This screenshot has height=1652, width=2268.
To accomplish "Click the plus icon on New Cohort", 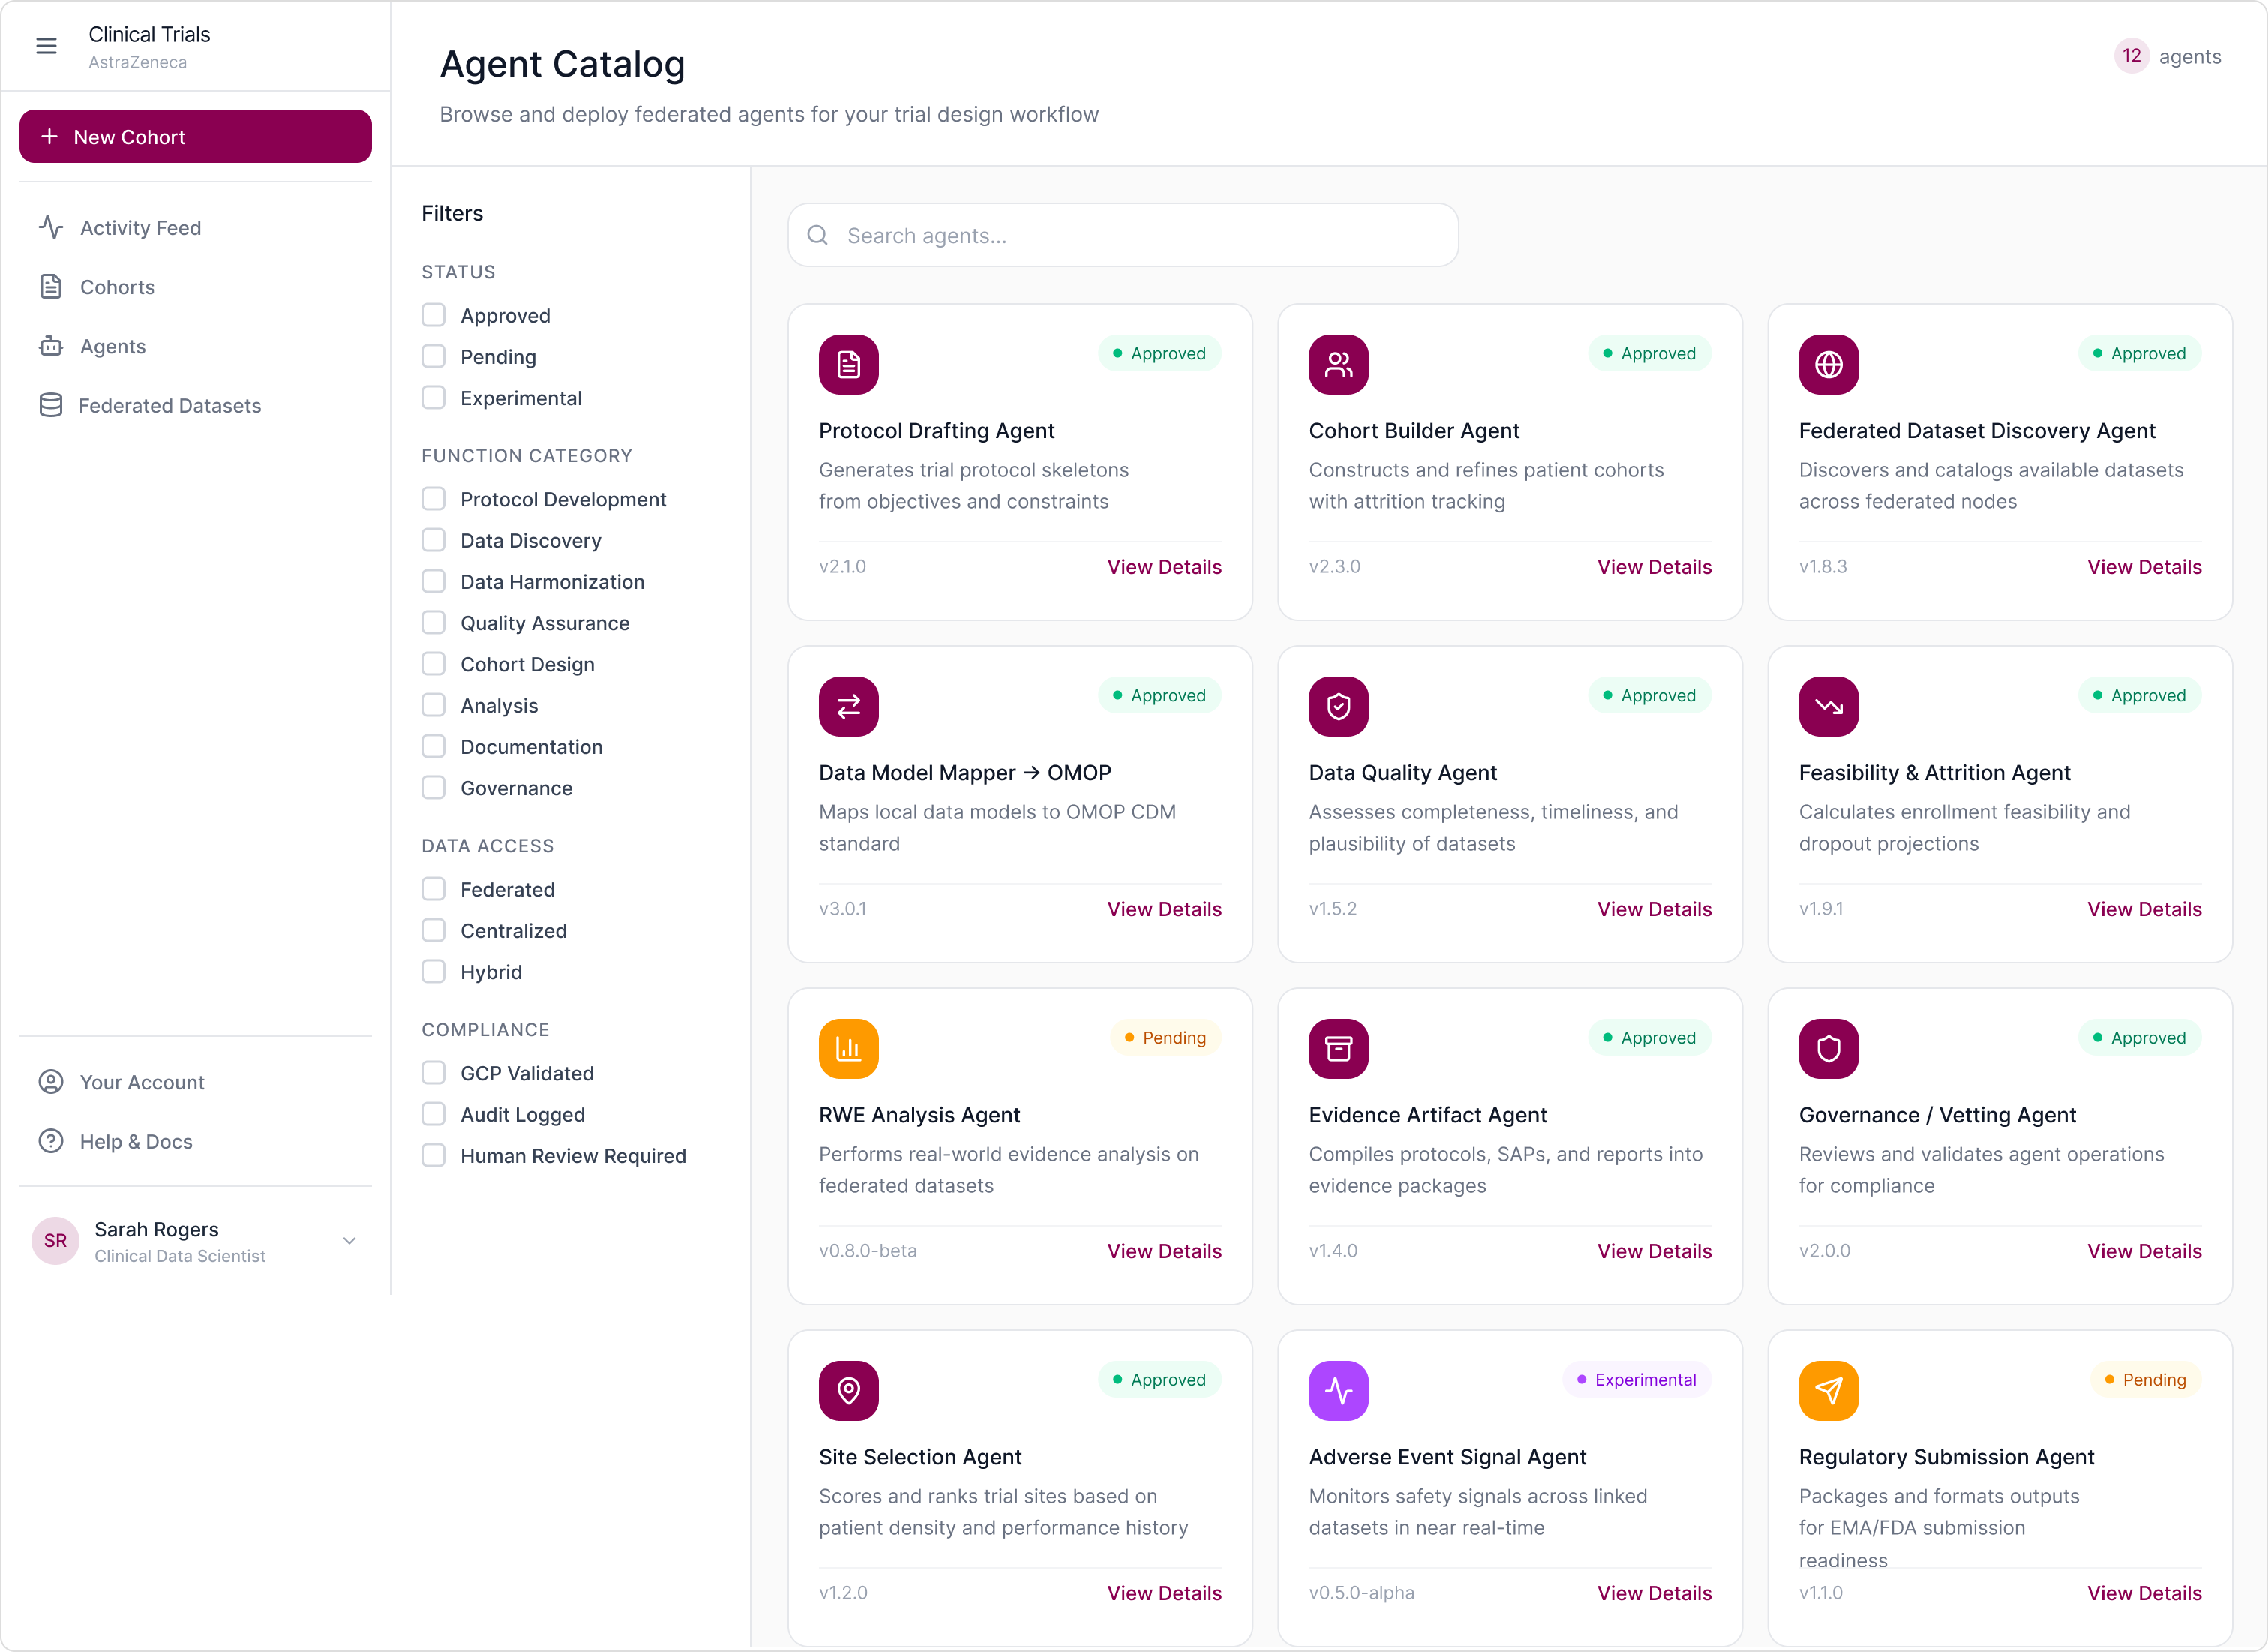I will coord(49,136).
